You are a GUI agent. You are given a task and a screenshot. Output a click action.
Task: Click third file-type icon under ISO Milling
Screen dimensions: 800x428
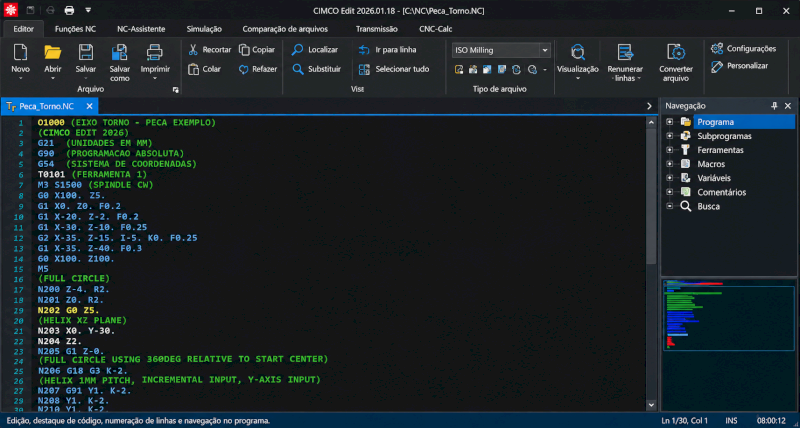(487, 69)
